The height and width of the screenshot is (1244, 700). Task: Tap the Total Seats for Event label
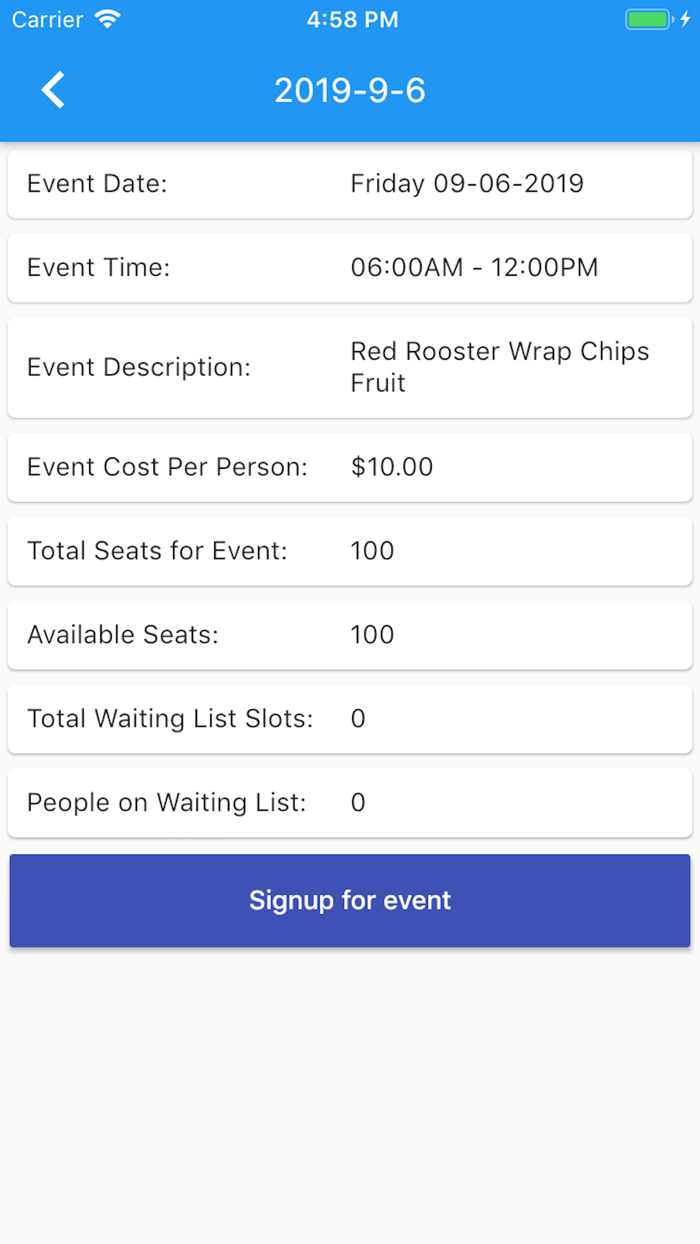pyautogui.click(x=157, y=551)
